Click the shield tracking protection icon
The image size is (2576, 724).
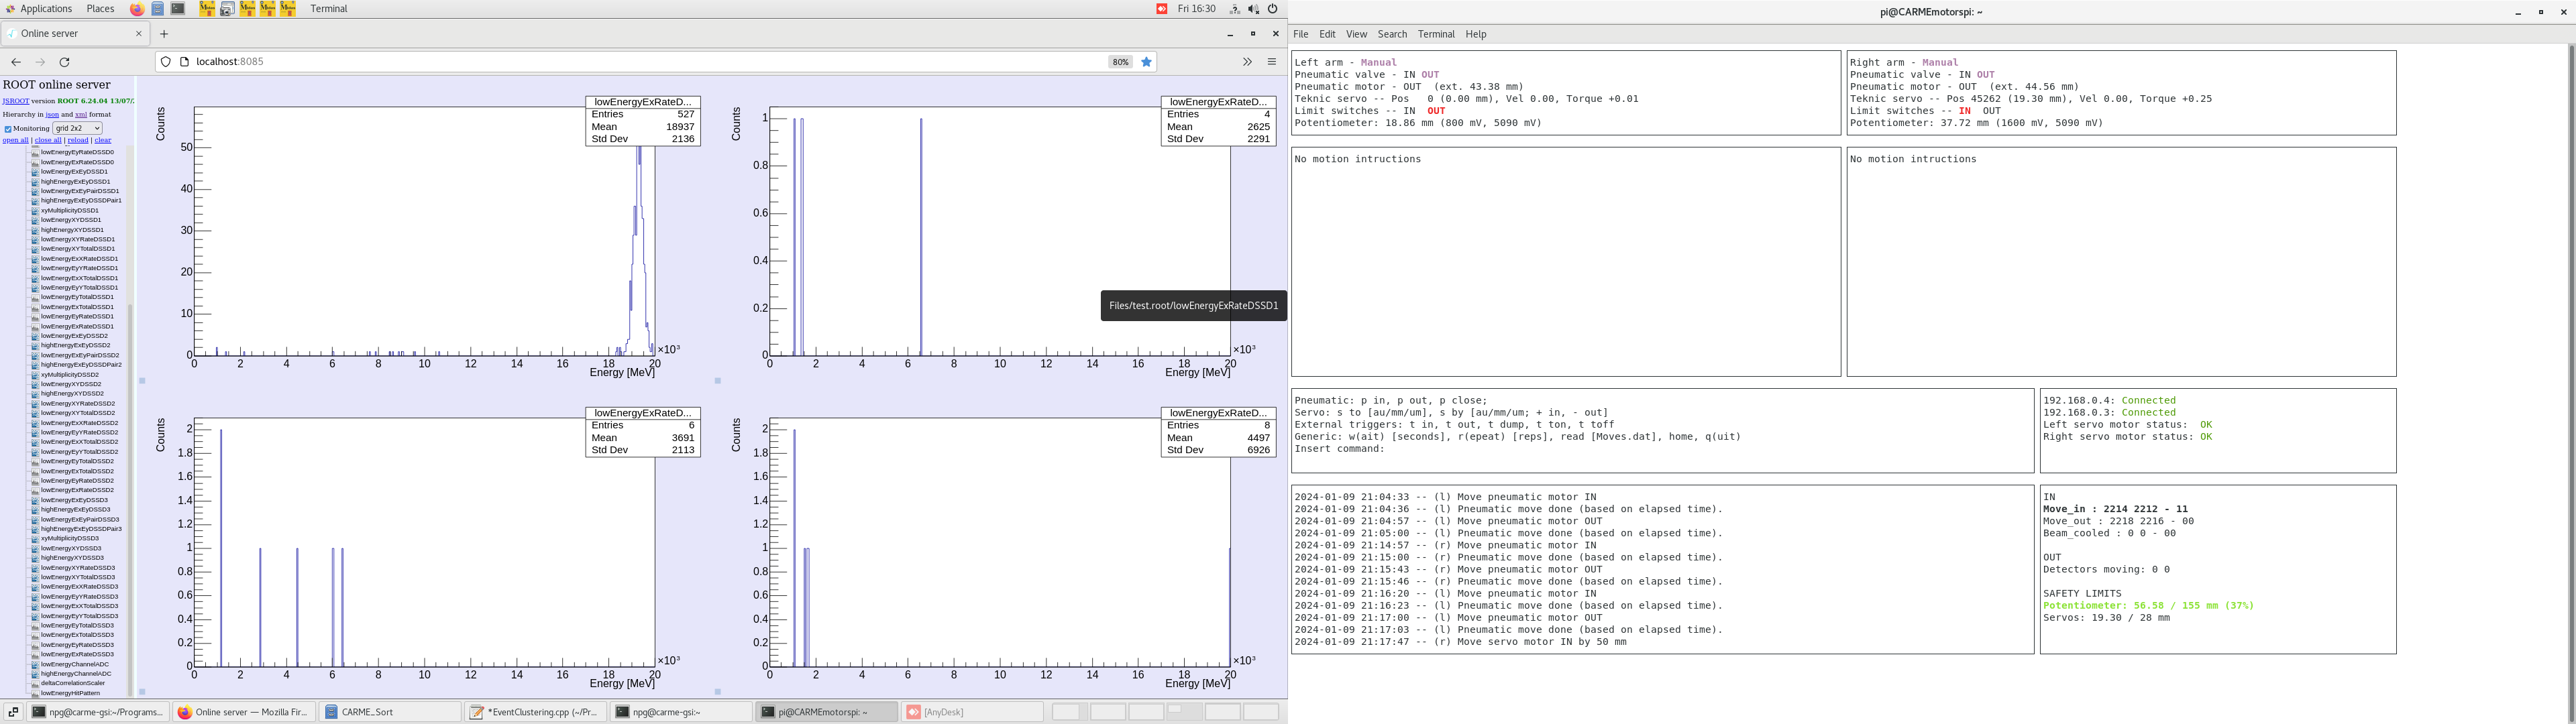click(166, 62)
